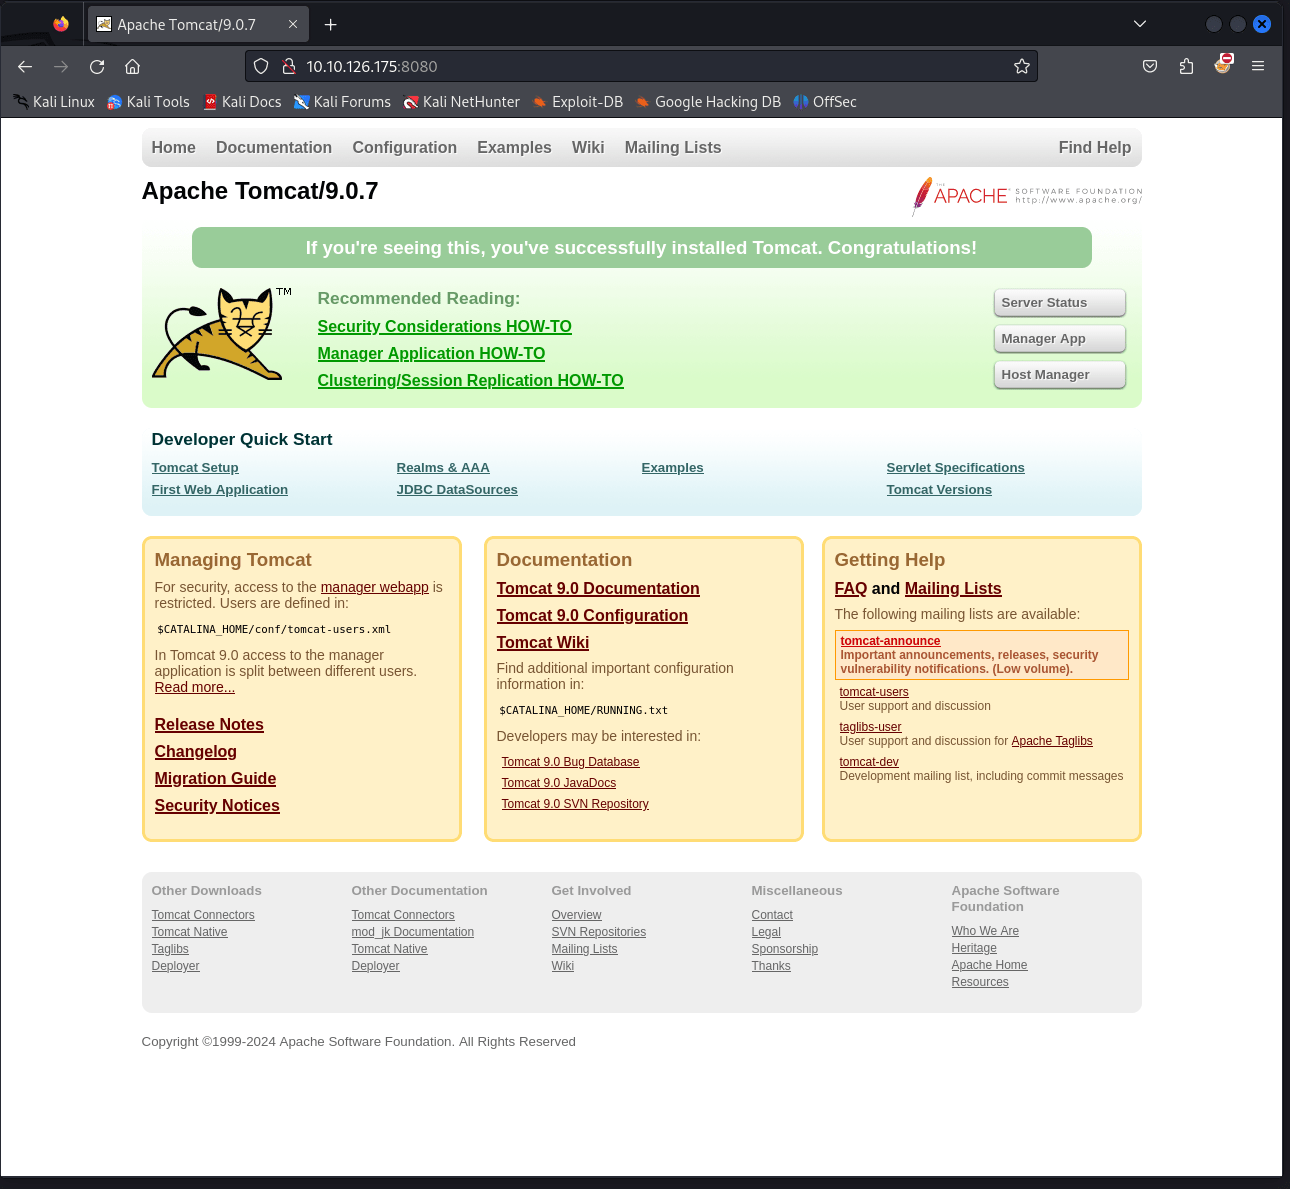The width and height of the screenshot is (1290, 1189).
Task: Open the Migration Guide link
Action: pyautogui.click(x=215, y=778)
